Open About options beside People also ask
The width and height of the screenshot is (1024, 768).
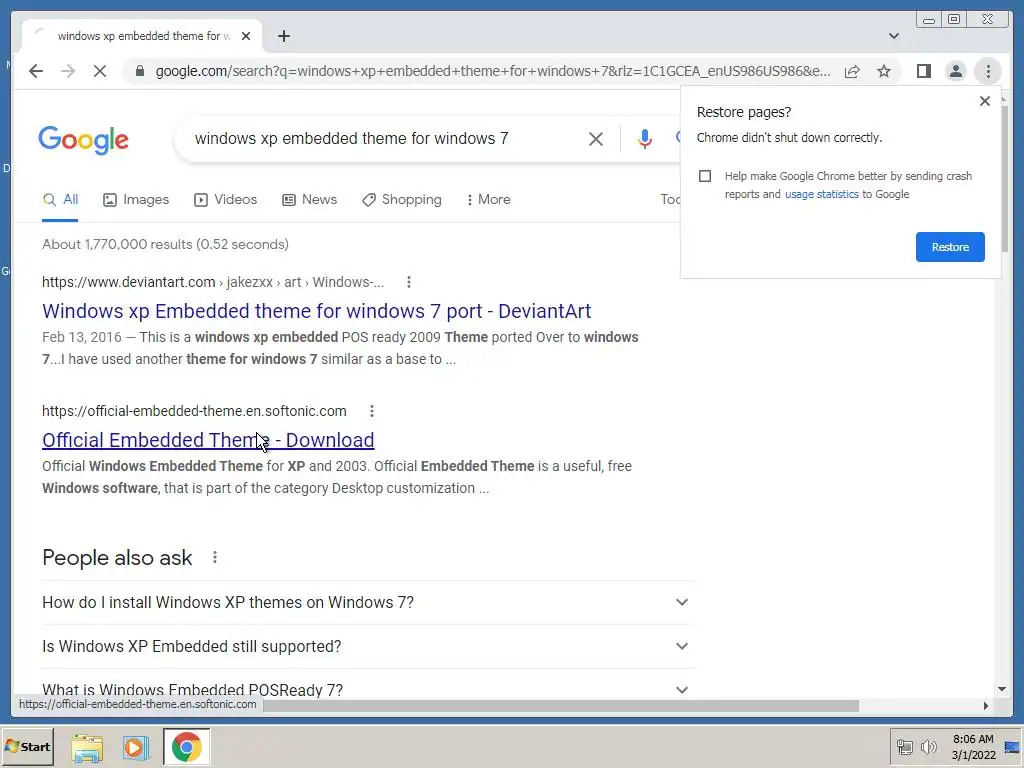(x=215, y=558)
